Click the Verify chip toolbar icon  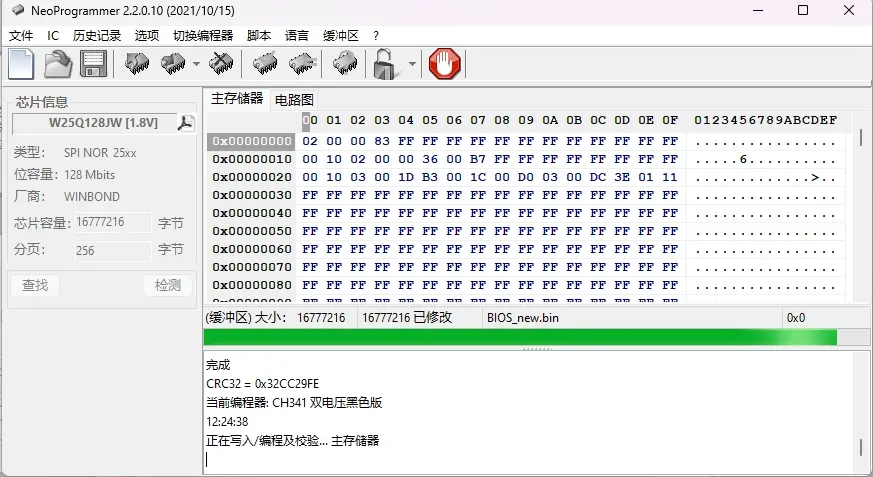coord(264,63)
